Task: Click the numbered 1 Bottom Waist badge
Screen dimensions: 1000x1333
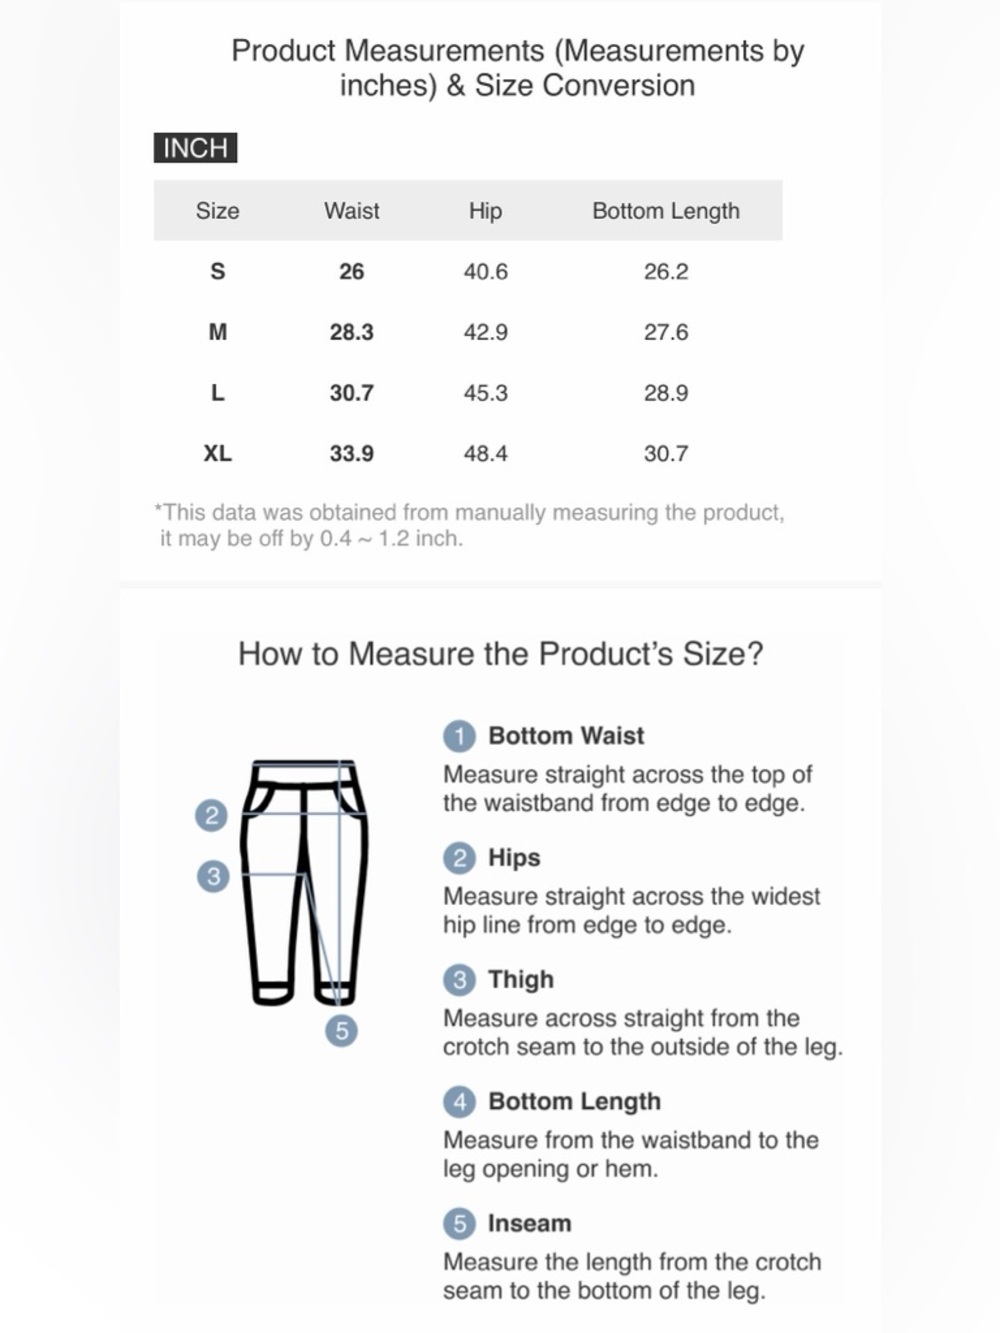Action: coord(459,736)
